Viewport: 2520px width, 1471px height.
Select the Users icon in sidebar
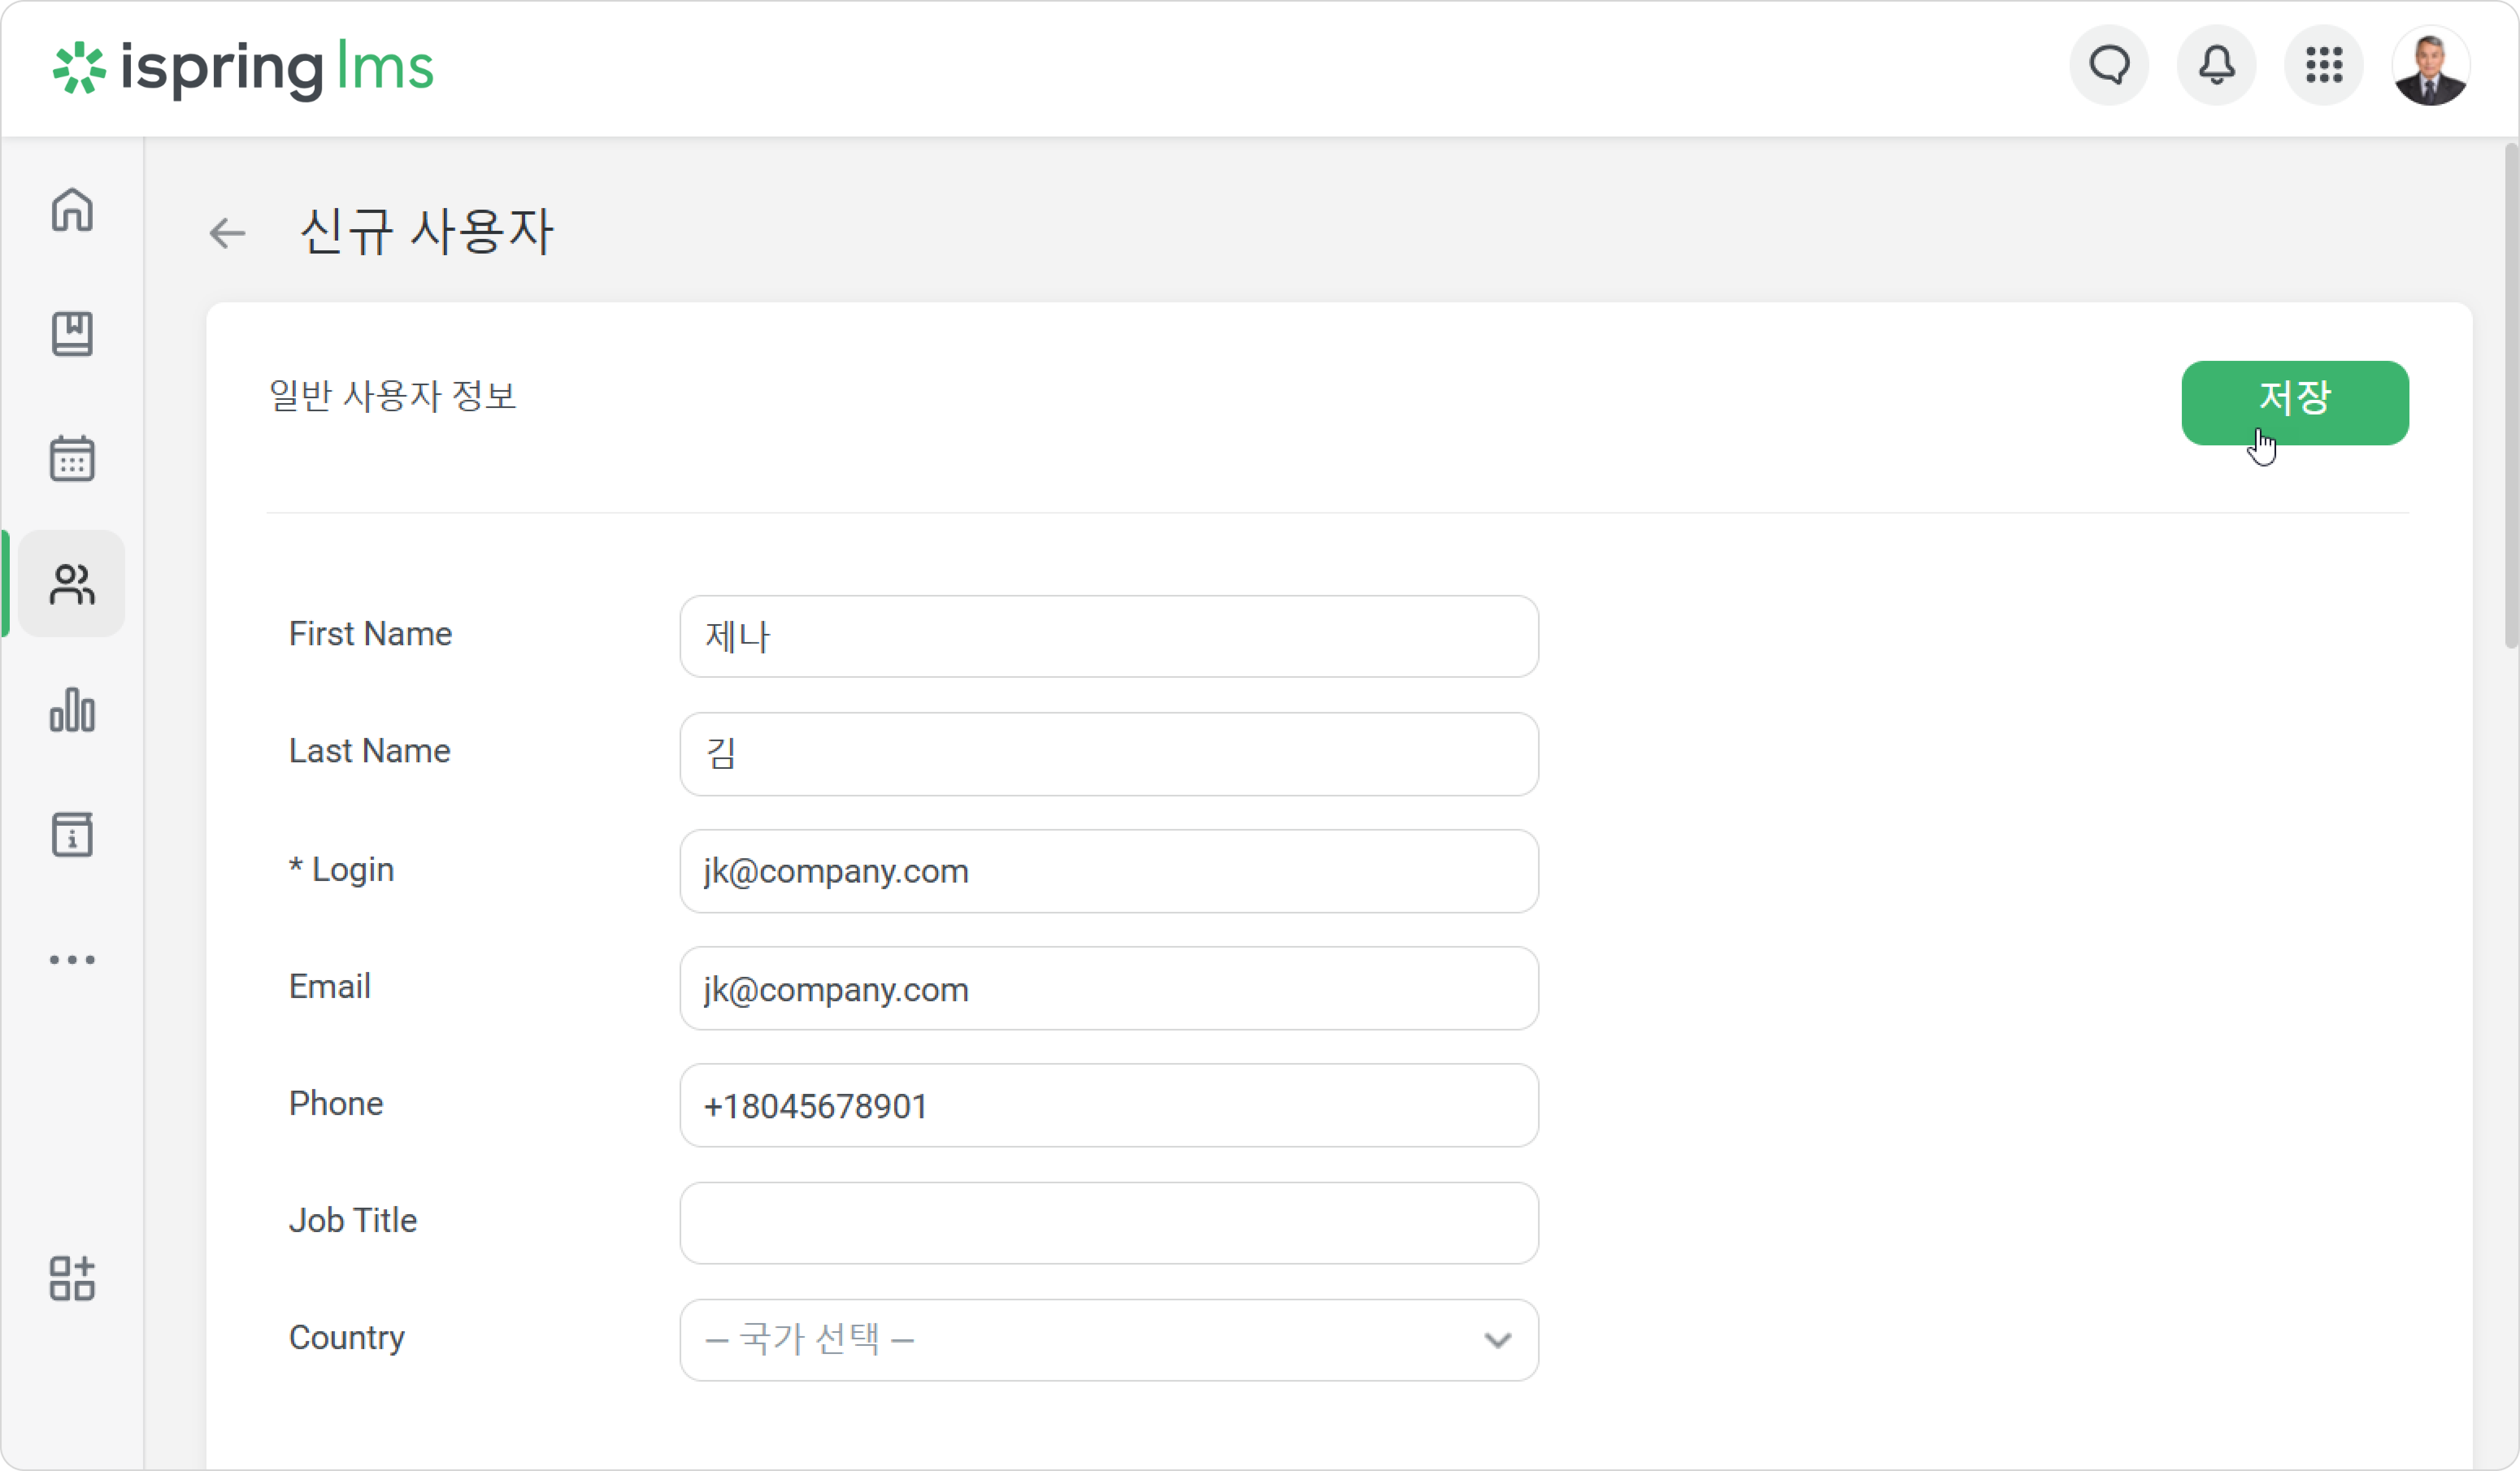pos(72,584)
